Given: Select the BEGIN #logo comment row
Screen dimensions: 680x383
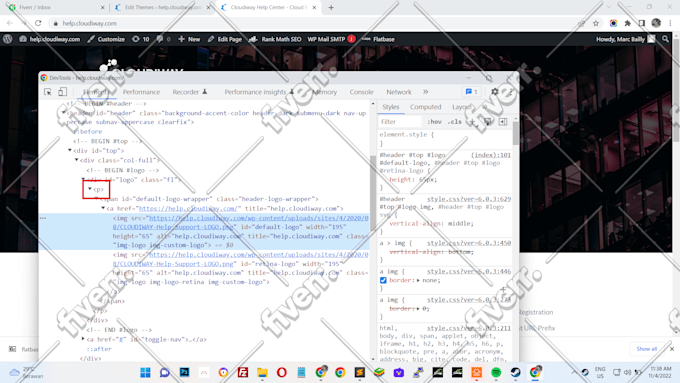Looking at the screenshot, I should coord(122,170).
